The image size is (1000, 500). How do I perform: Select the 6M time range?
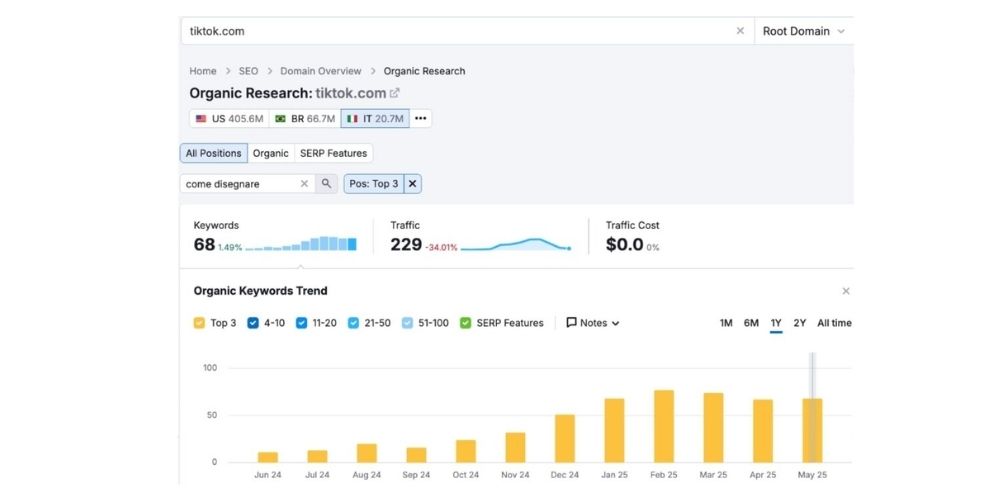pyautogui.click(x=751, y=323)
